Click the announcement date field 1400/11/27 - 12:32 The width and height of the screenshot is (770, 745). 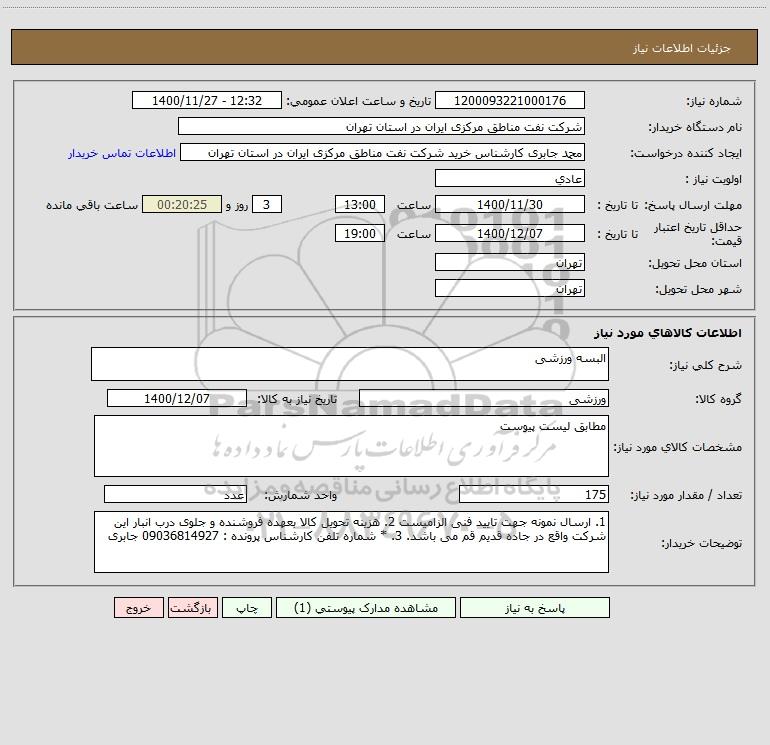(207, 100)
